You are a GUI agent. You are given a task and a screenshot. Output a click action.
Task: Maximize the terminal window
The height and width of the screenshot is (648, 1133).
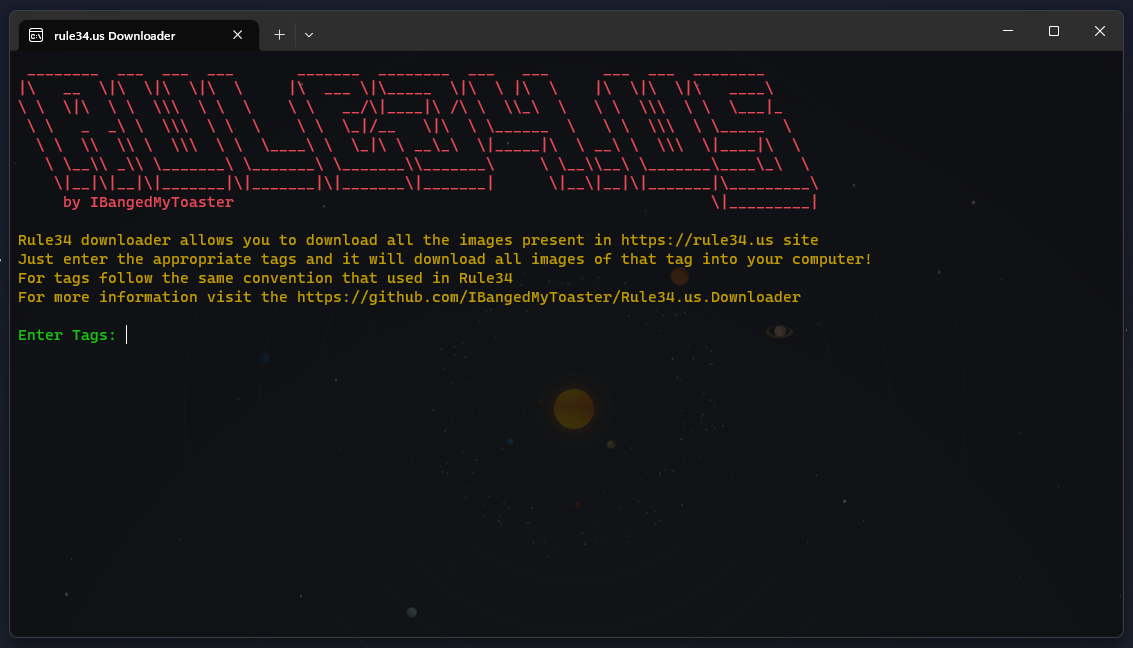1053,31
